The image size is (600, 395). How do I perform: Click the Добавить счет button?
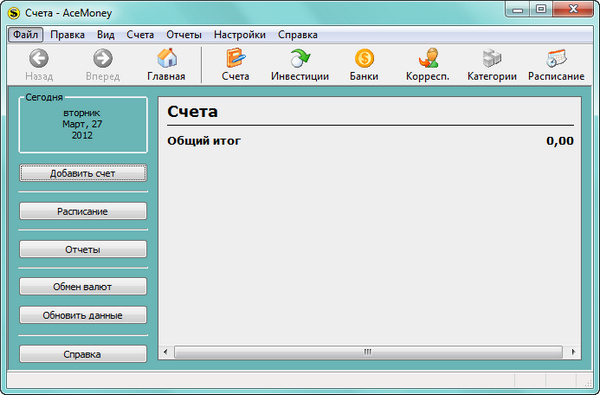(83, 173)
